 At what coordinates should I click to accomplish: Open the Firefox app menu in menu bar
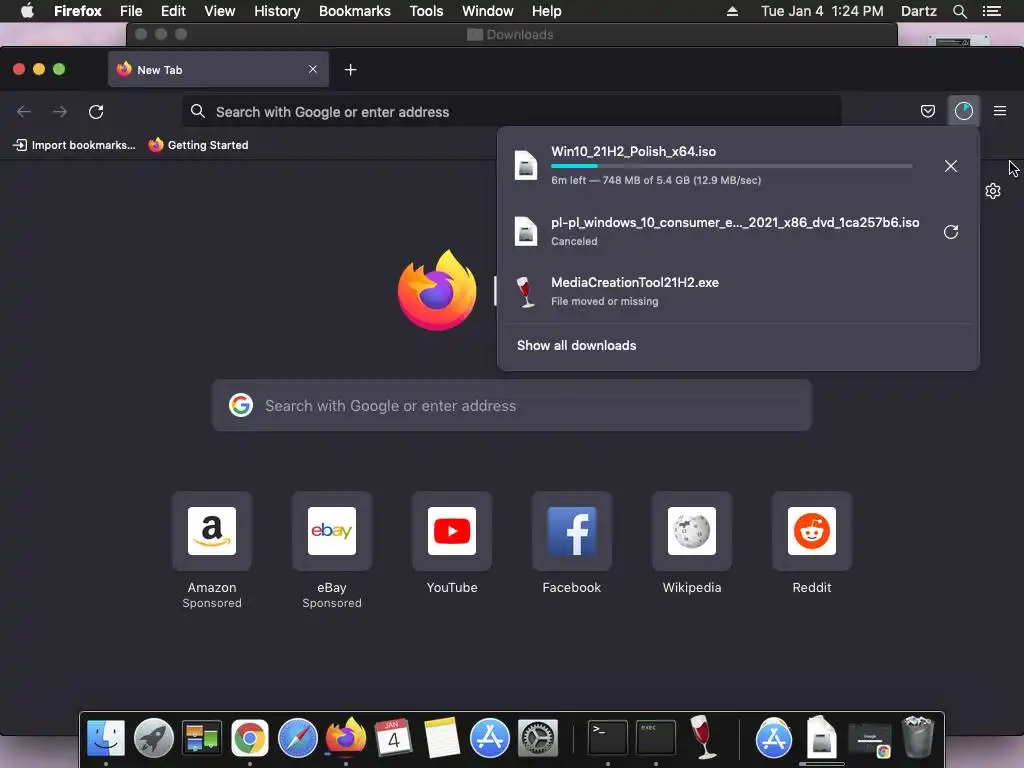point(78,11)
